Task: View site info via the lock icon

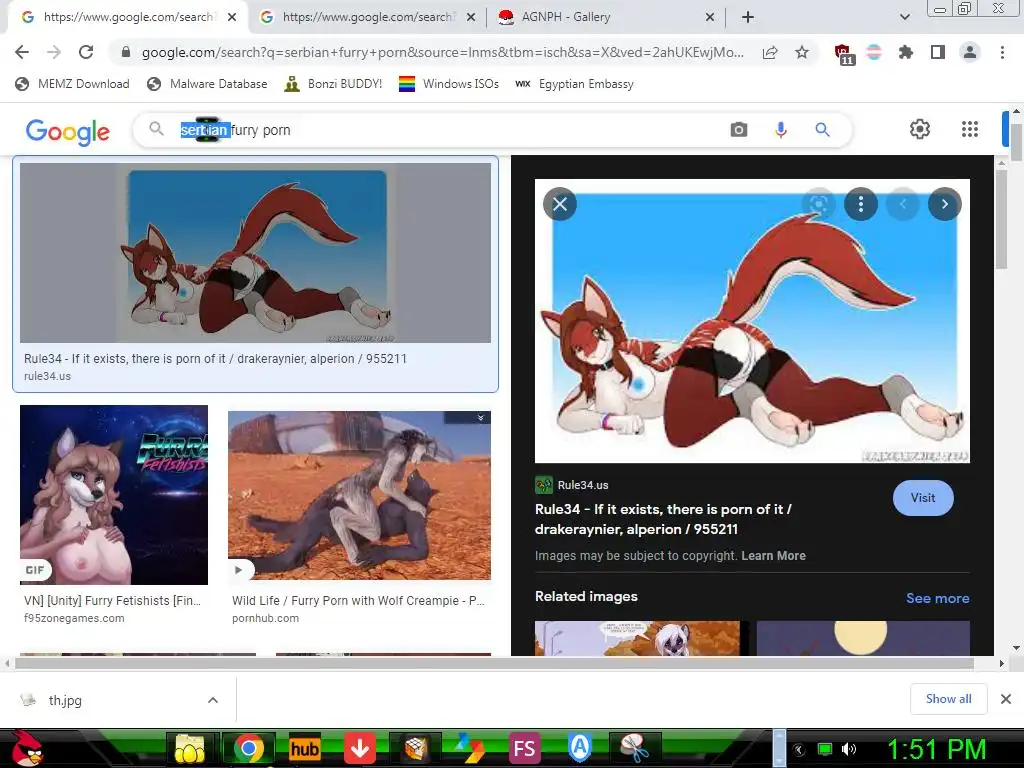Action: click(x=126, y=52)
